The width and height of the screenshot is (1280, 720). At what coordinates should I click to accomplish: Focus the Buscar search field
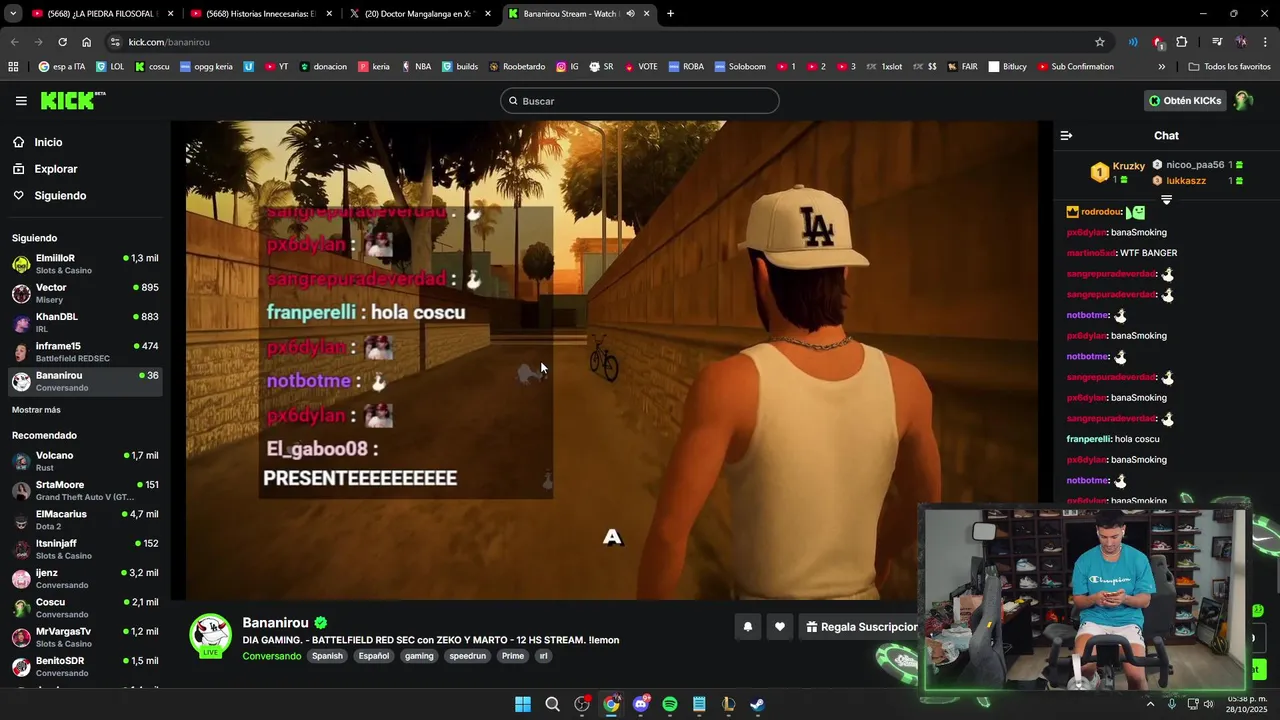(x=640, y=101)
